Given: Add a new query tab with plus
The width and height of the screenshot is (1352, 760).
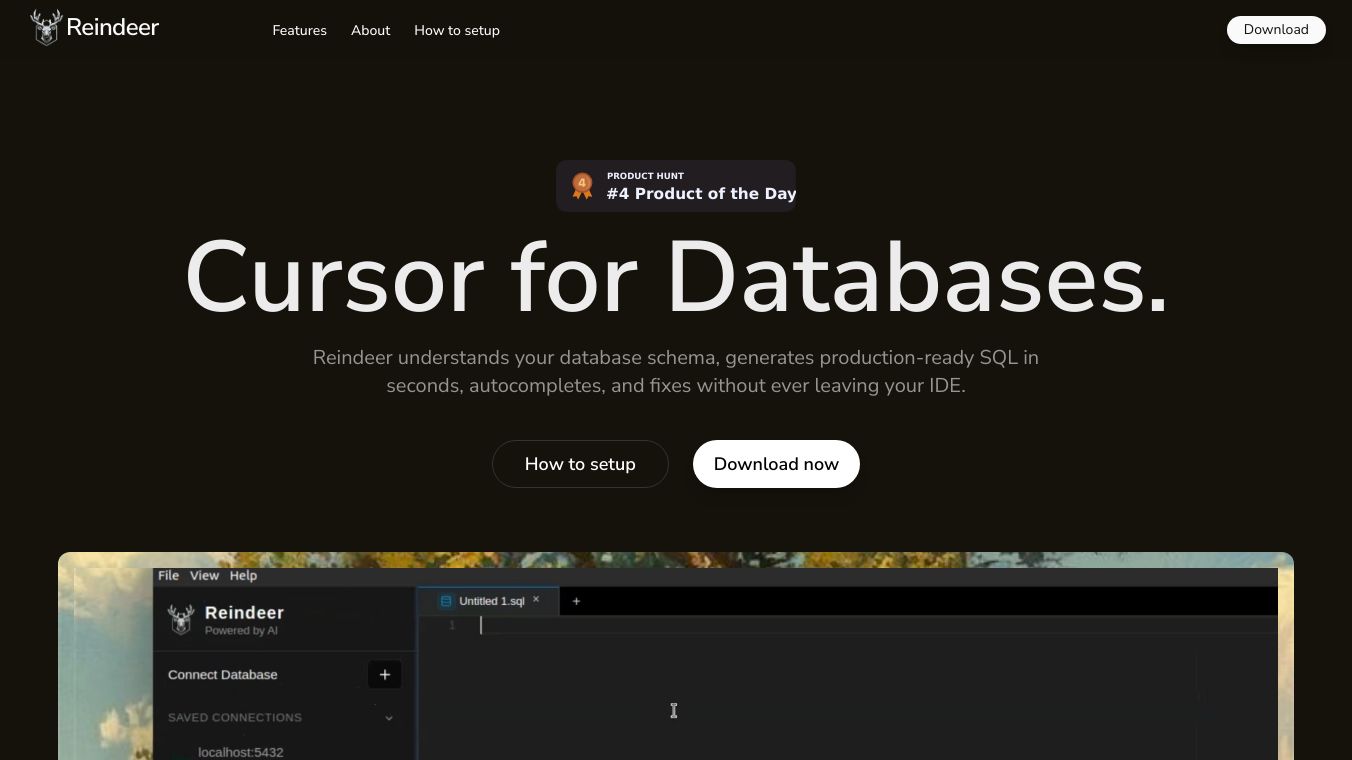Looking at the screenshot, I should click(x=576, y=601).
